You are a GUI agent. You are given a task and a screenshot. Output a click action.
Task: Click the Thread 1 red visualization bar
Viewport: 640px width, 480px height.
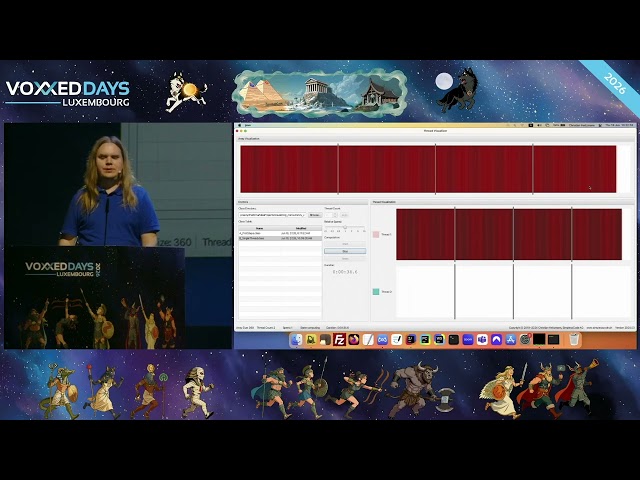point(509,234)
